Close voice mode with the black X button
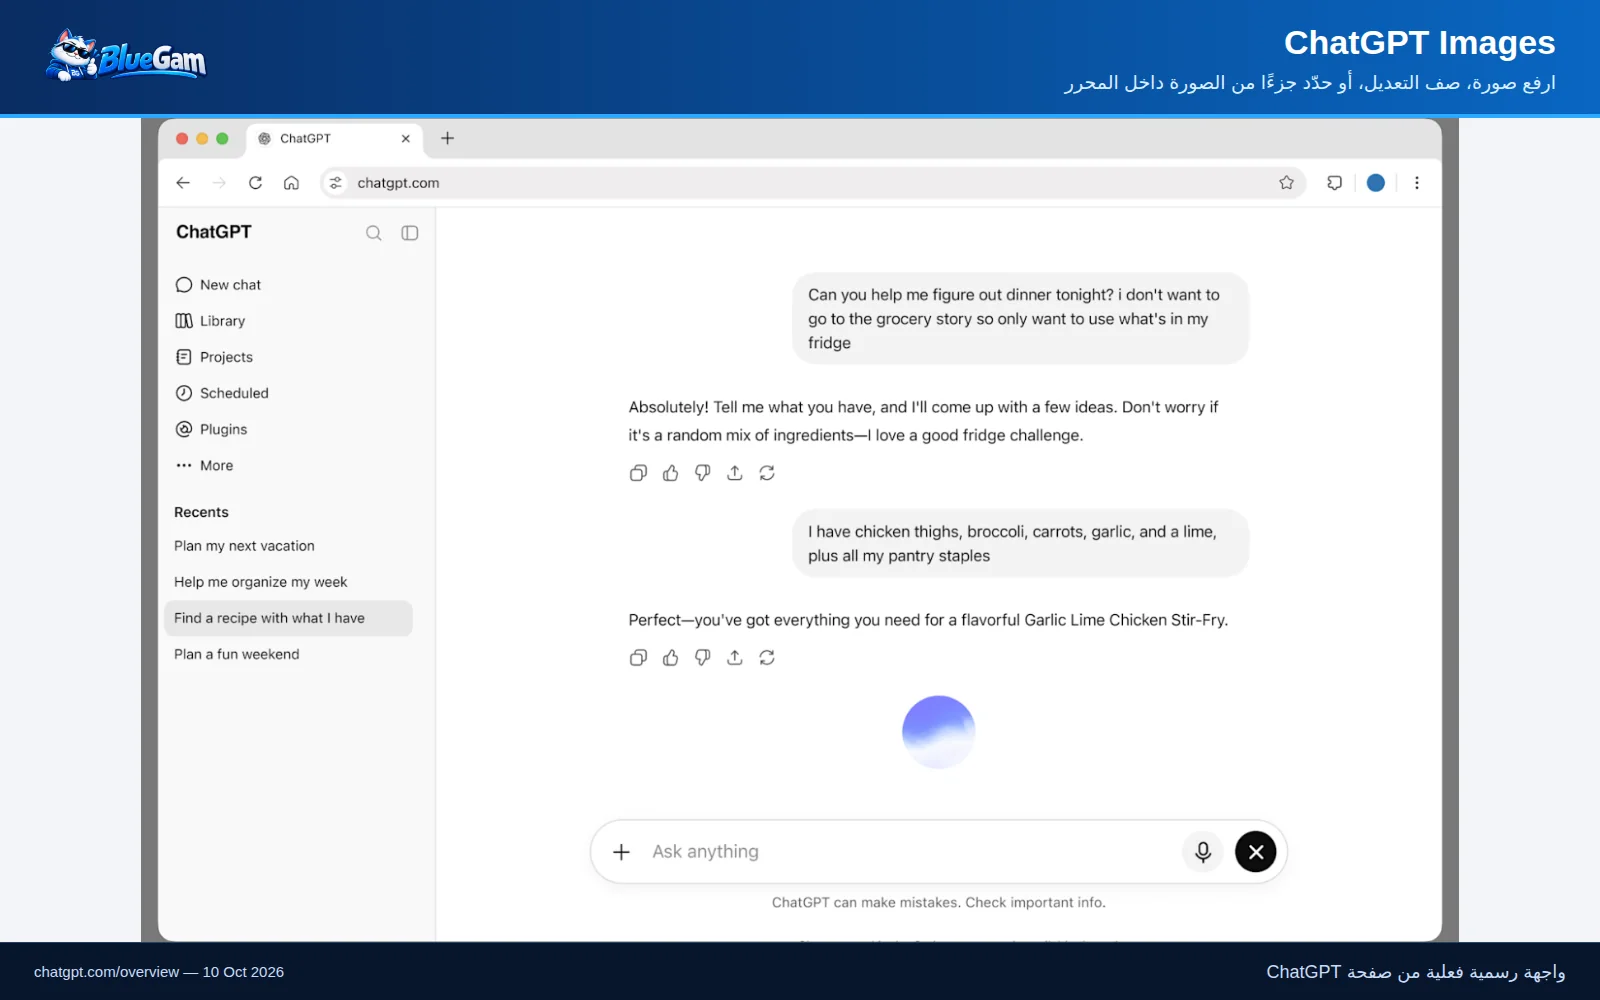Image resolution: width=1600 pixels, height=1000 pixels. pyautogui.click(x=1255, y=852)
